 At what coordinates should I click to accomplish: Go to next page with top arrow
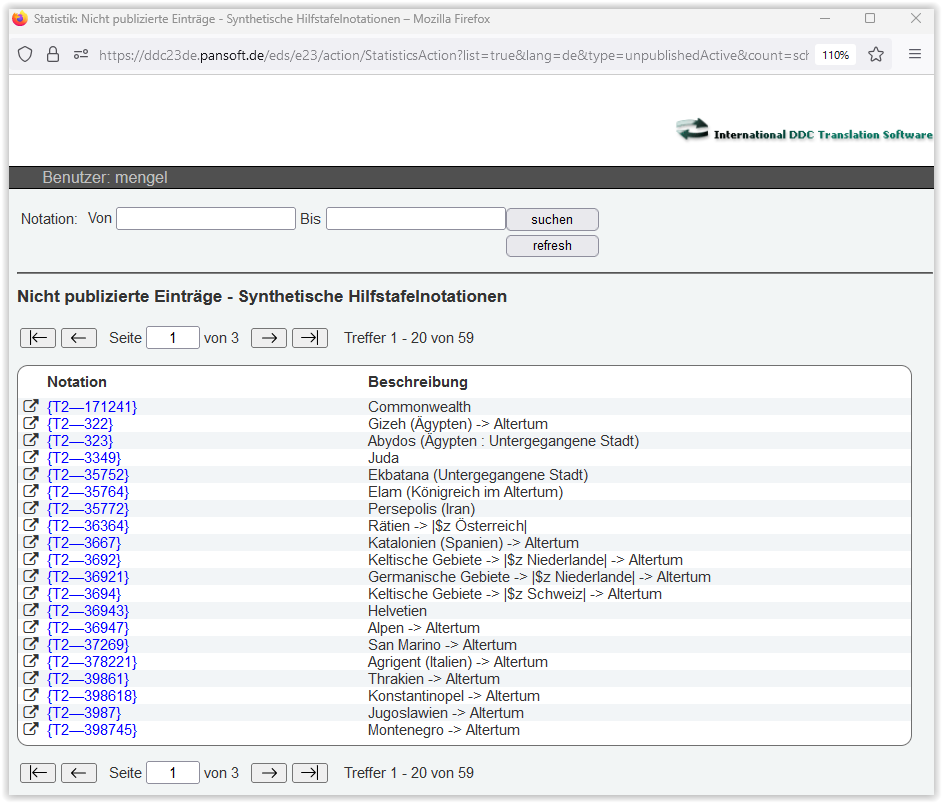pos(269,338)
